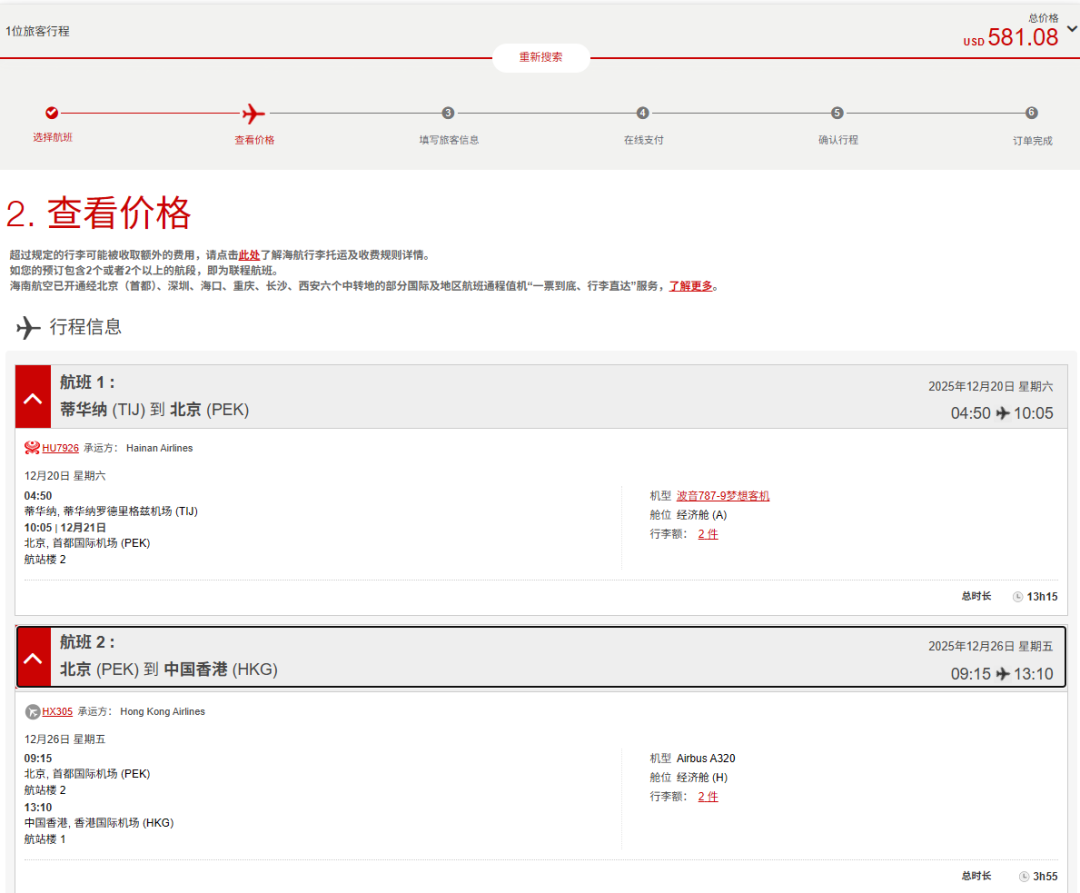Click the checkmark icon for 选择航班 step
This screenshot has width=1080, height=893.
[x=52, y=113]
